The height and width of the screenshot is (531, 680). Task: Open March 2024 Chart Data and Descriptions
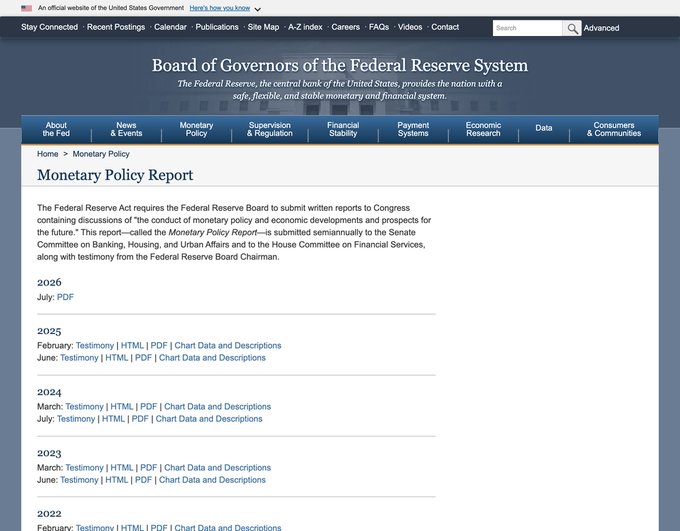[x=217, y=407]
